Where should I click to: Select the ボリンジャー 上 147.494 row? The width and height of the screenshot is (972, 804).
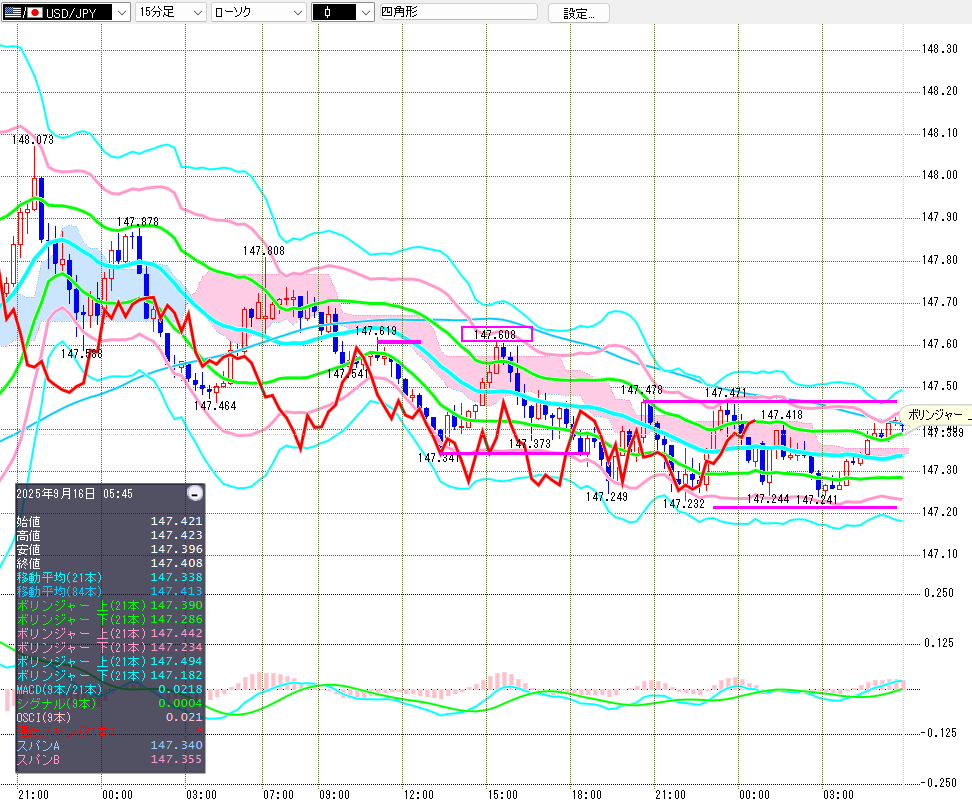coord(110,661)
